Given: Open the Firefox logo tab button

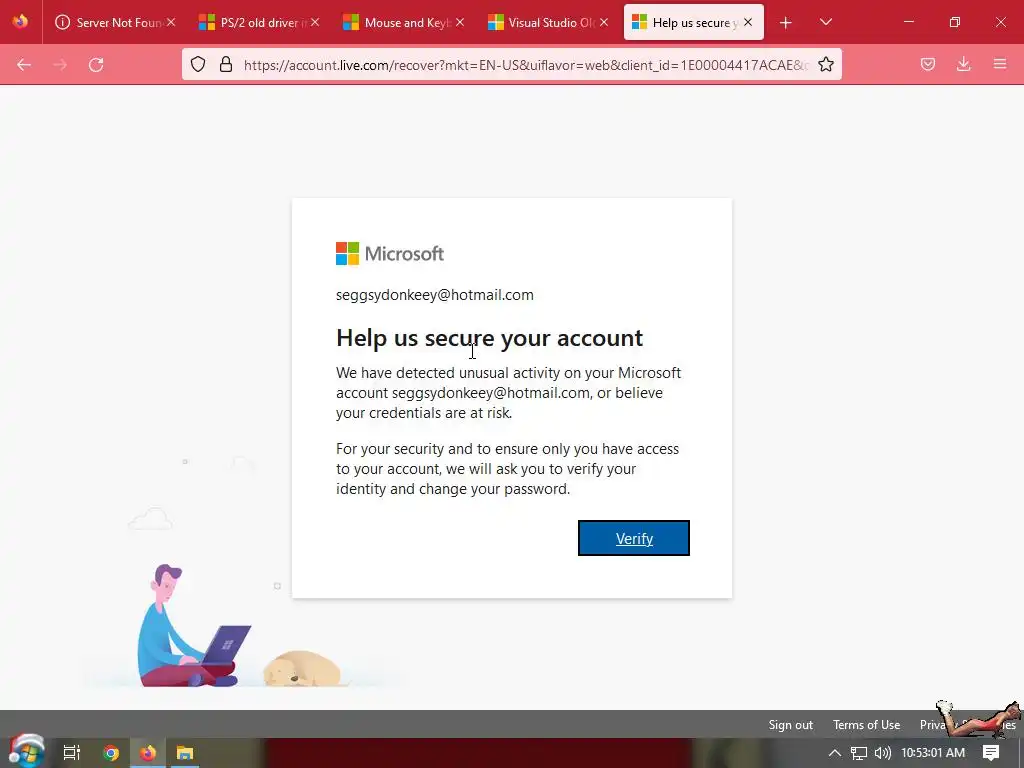Looking at the screenshot, I should click(20, 22).
